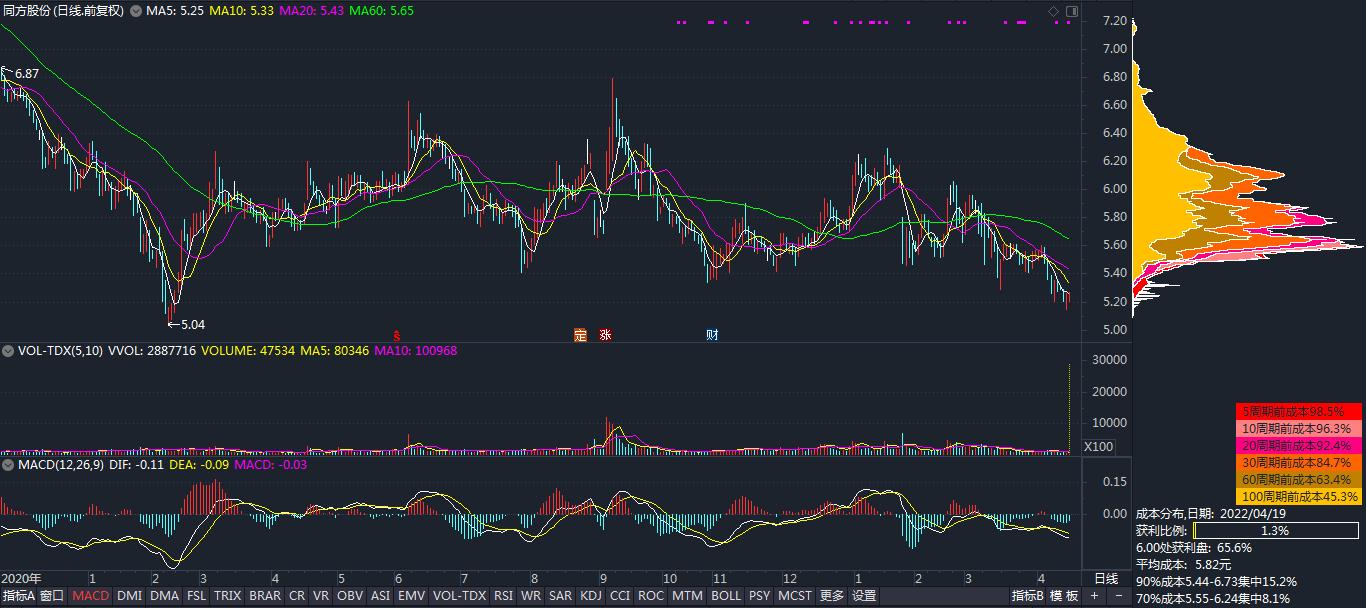The height and width of the screenshot is (608, 1366).
Task: Select the ASI indicator tab
Action: point(380,596)
